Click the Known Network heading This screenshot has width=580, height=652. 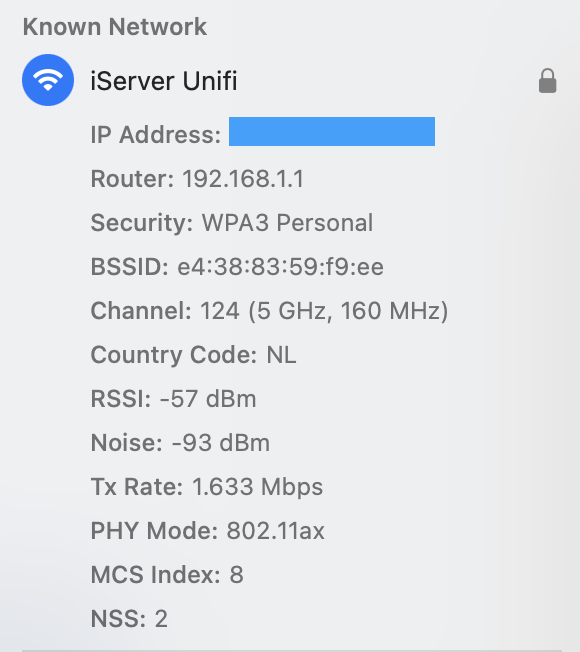114,27
